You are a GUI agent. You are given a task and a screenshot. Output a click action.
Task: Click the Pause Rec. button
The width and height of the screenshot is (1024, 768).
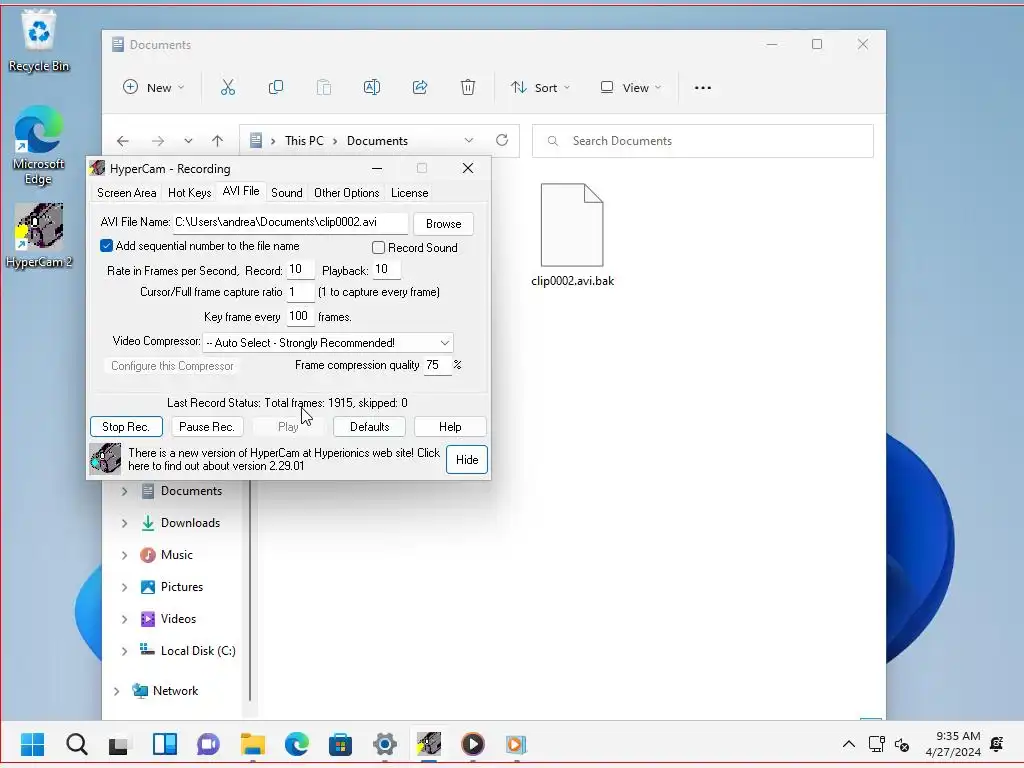click(x=207, y=426)
